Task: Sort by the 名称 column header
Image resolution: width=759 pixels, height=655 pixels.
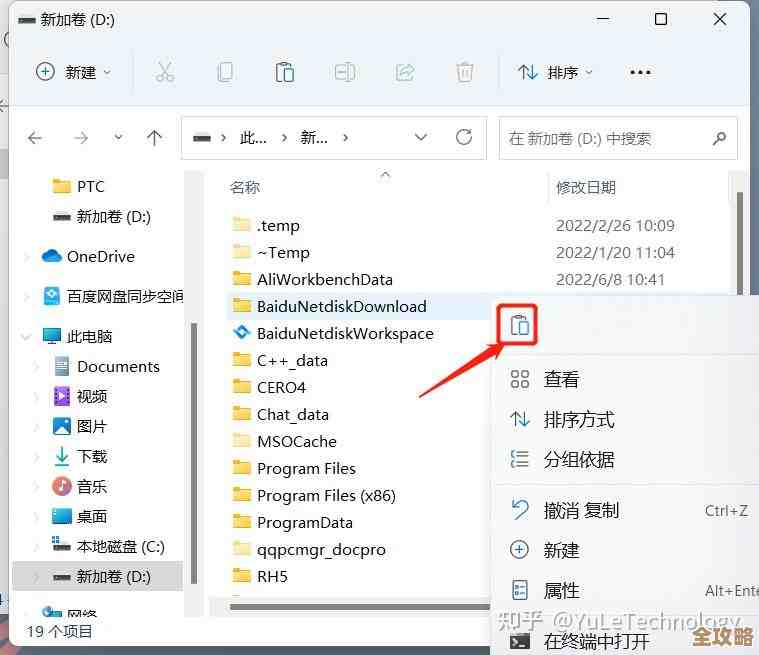Action: (244, 187)
